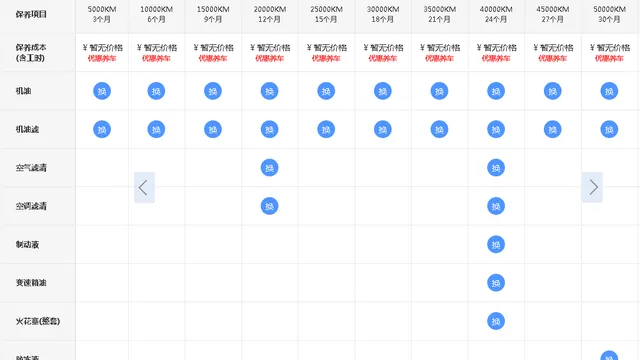Image resolution: width=640 pixels, height=360 pixels.
Task: Click the 变速箱油 row label
Action: pos(31,283)
